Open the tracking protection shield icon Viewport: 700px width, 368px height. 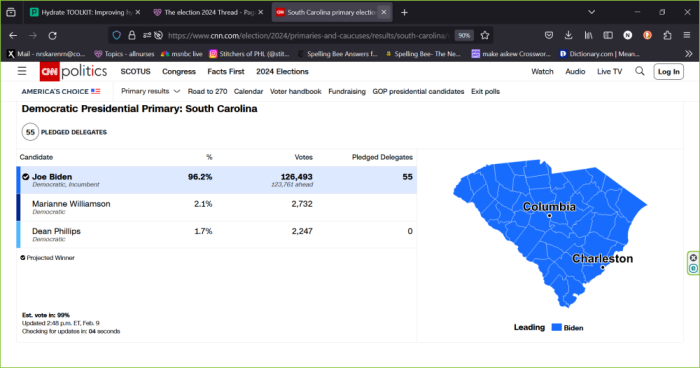point(117,35)
